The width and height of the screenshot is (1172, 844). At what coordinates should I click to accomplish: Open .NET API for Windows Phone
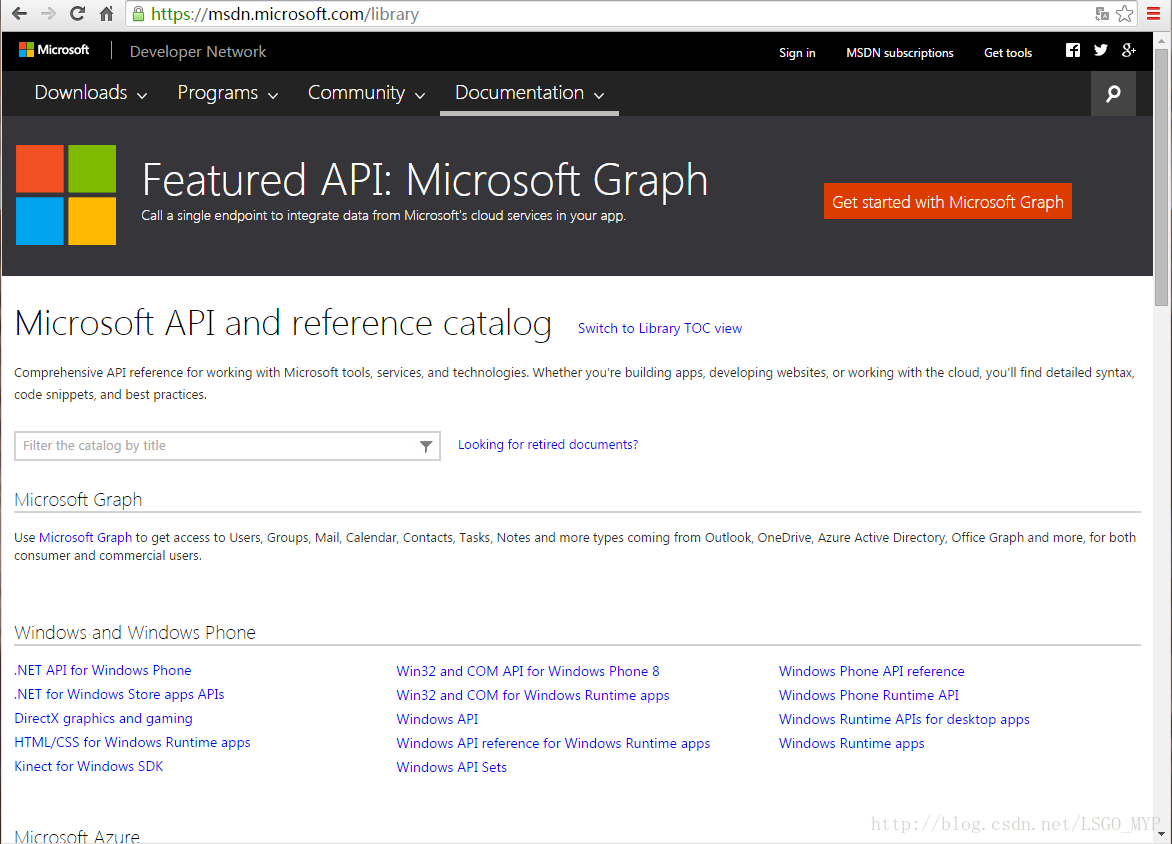(102, 671)
